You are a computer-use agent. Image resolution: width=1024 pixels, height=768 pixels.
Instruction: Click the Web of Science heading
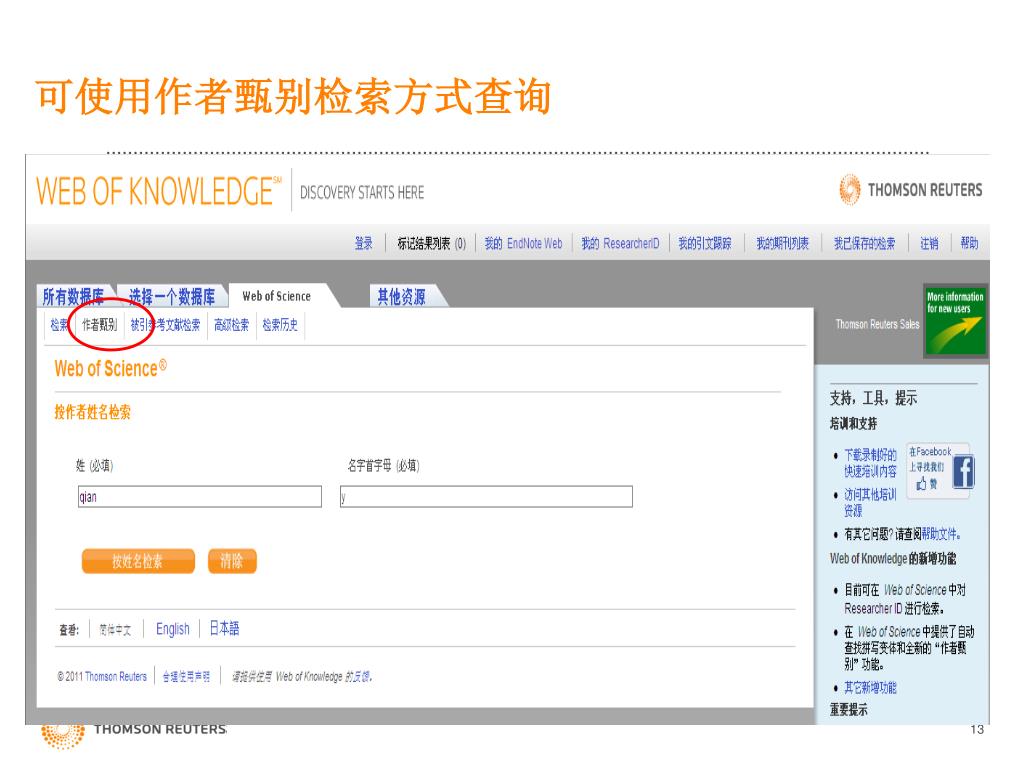110,368
